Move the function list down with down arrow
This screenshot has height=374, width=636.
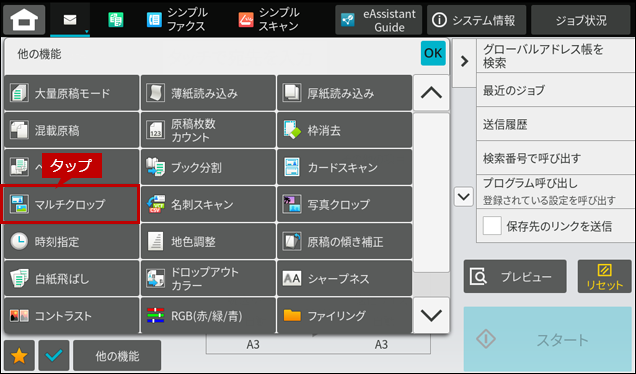(431, 315)
